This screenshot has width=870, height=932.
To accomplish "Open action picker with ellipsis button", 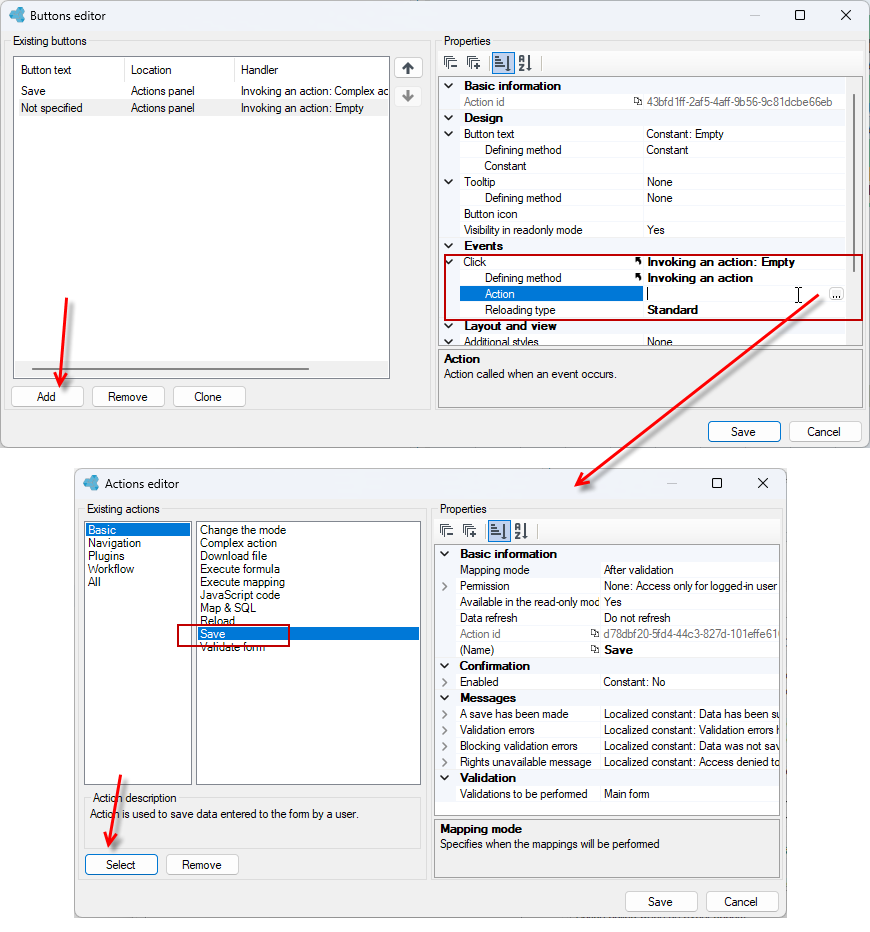I will tap(836, 294).
